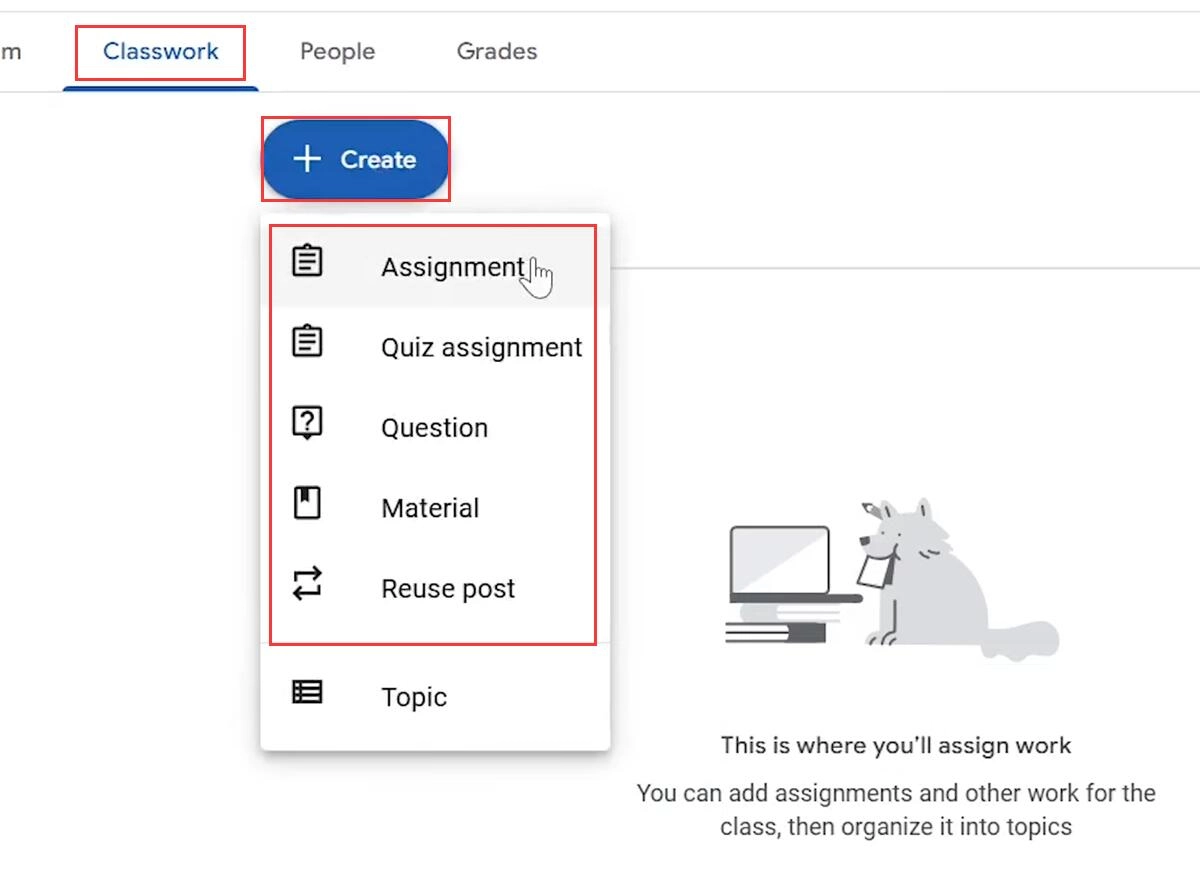Choose Quiz assignment from the menu

click(x=481, y=347)
